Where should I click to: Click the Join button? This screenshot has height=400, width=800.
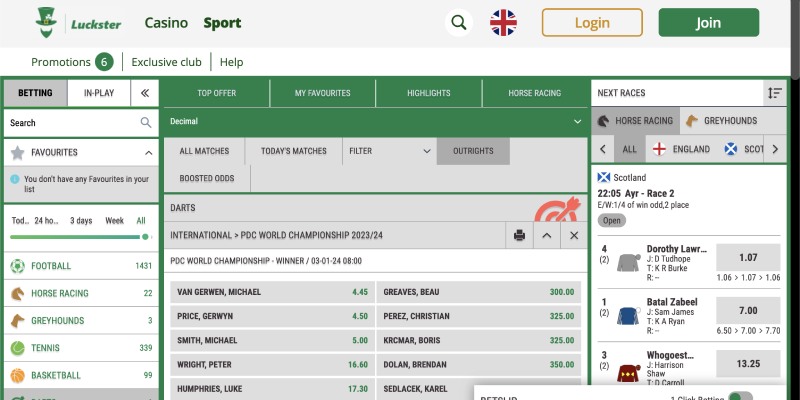[x=709, y=22]
